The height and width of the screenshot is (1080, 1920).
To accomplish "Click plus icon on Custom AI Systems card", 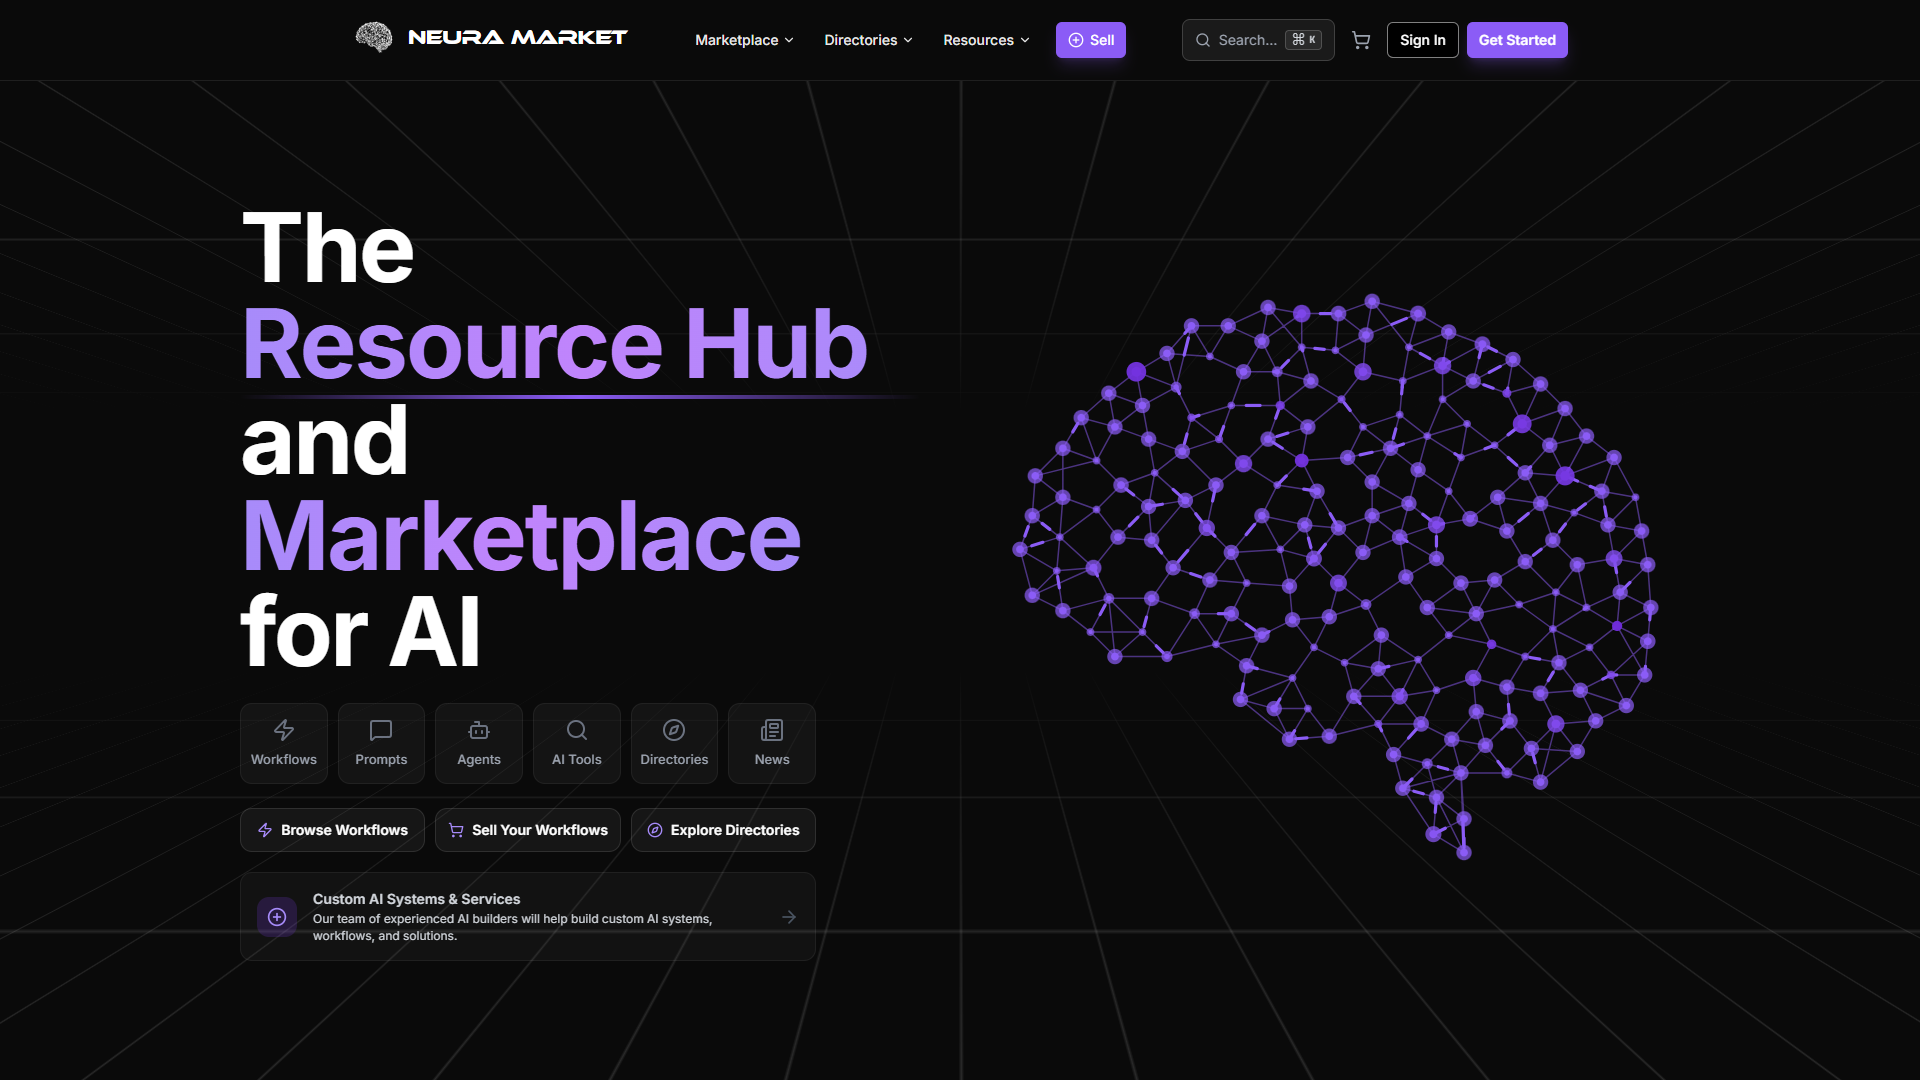I will [277, 917].
